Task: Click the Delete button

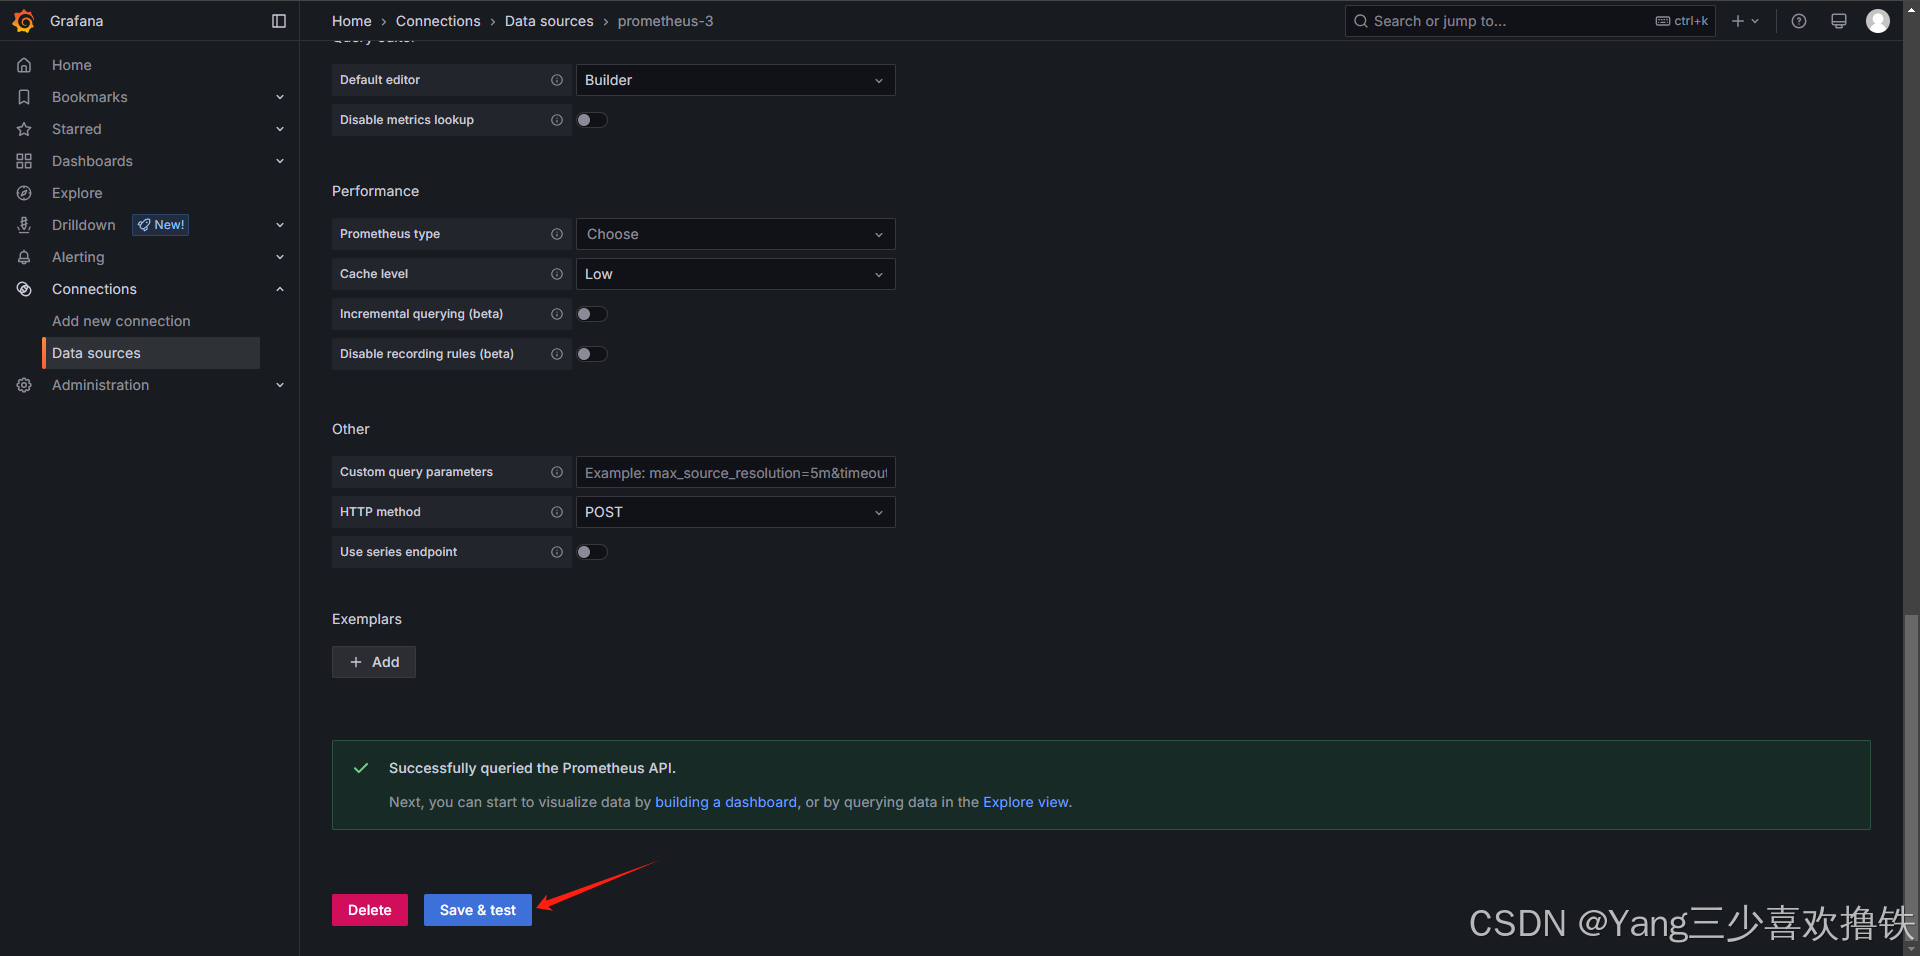Action: [370, 910]
